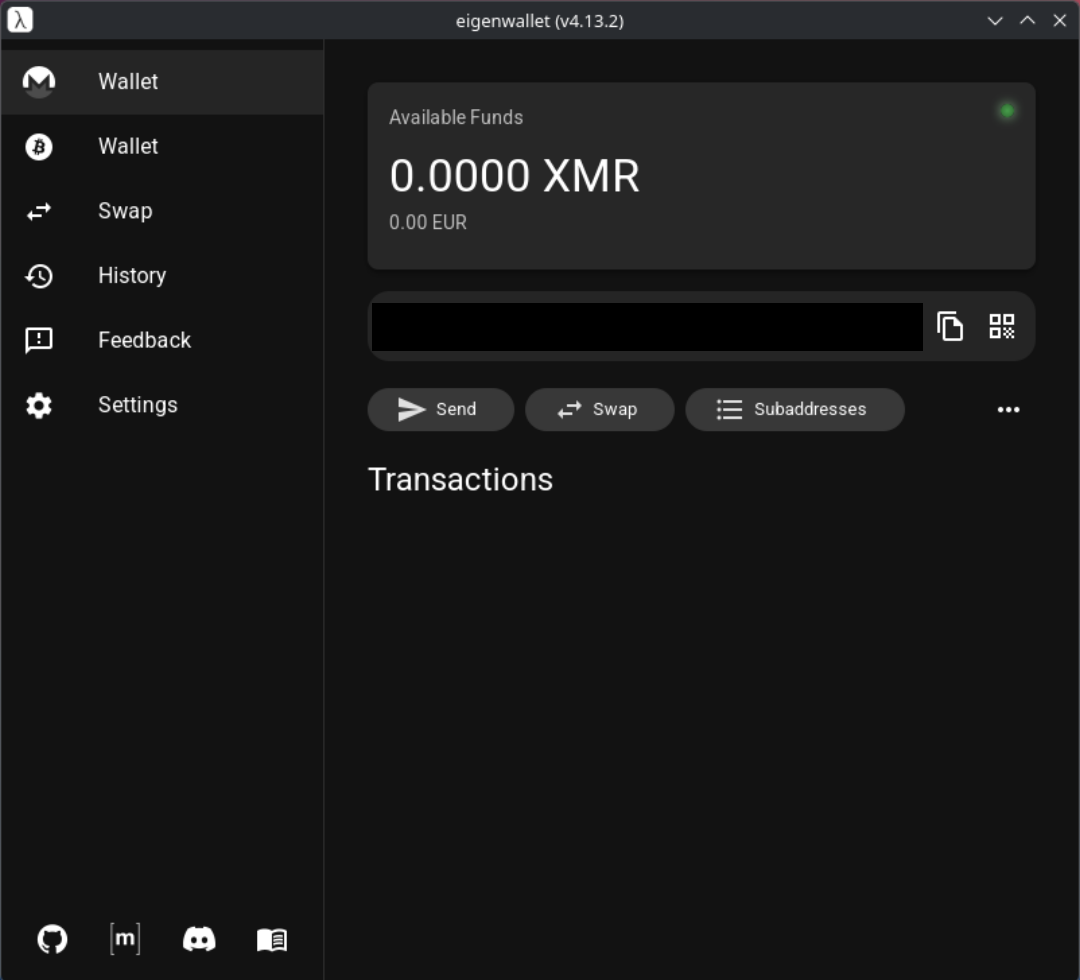Image resolution: width=1080 pixels, height=980 pixels.
Task: Click the feedback speech bubble icon
Action: (39, 340)
